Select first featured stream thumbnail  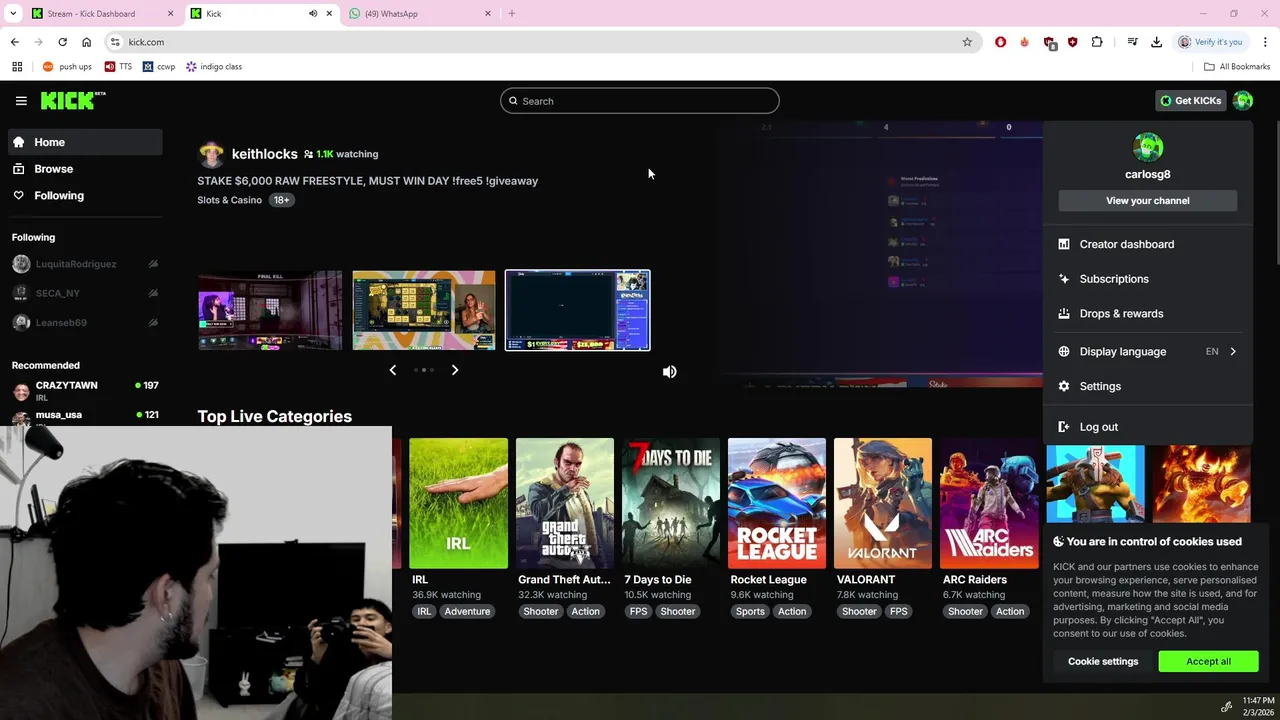coord(270,310)
